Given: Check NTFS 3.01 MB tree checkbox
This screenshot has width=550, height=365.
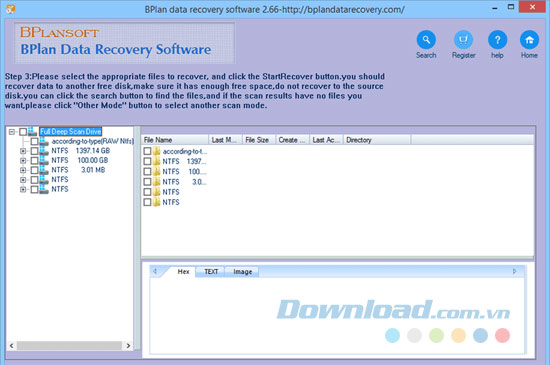Looking at the screenshot, I should click(x=34, y=170).
